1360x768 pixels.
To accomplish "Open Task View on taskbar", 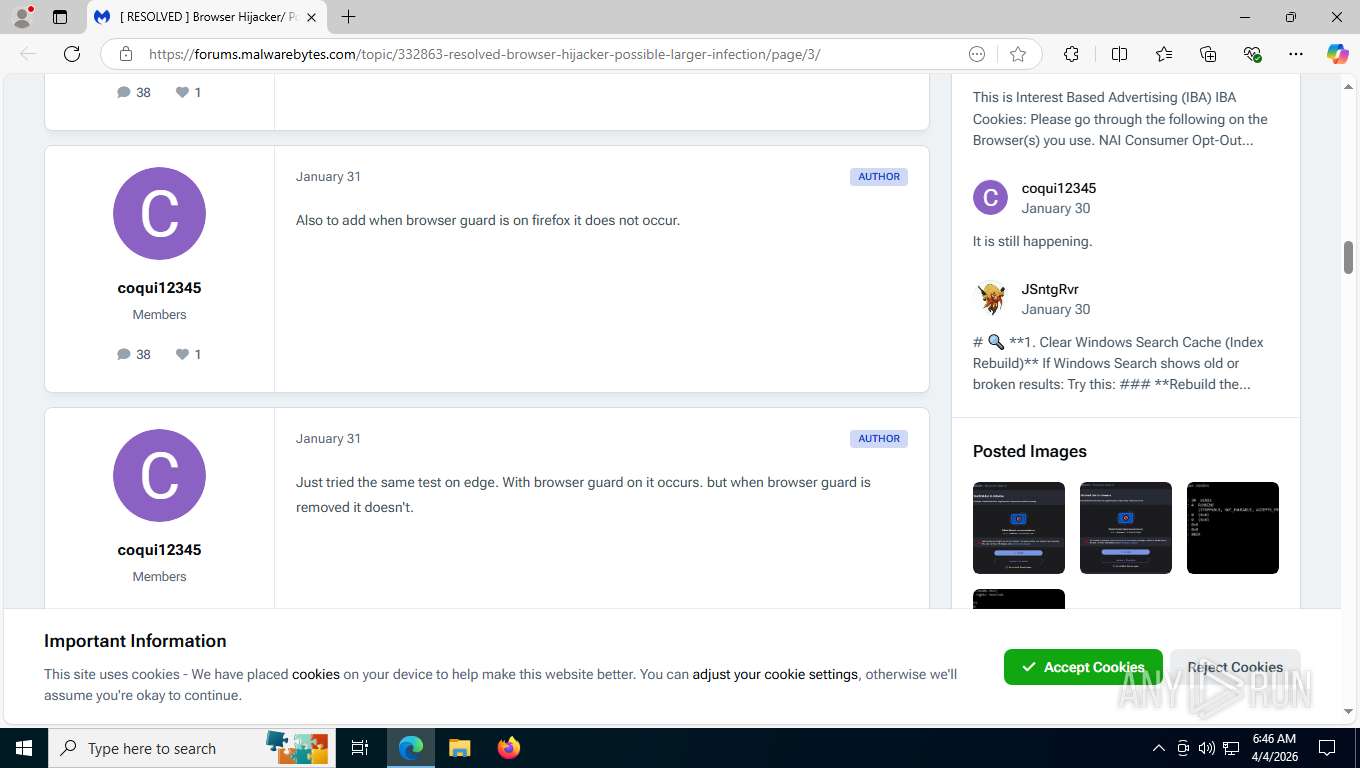I will (x=360, y=748).
